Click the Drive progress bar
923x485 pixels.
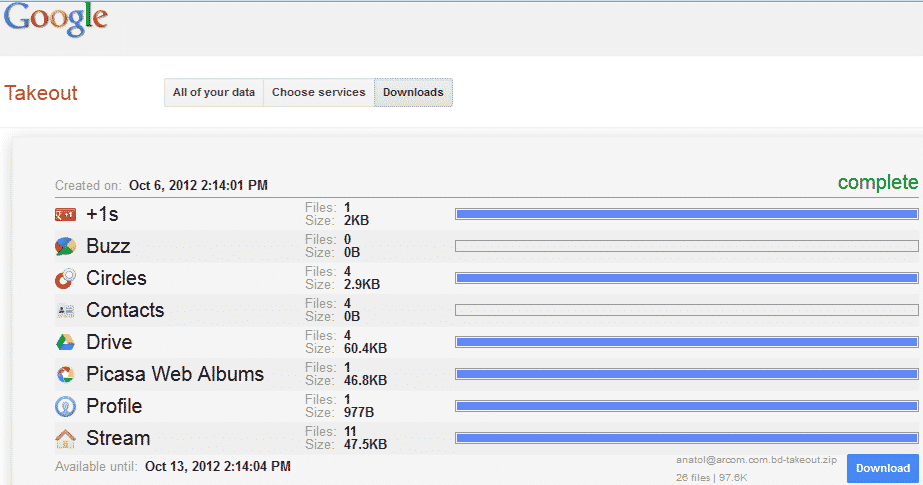point(686,342)
